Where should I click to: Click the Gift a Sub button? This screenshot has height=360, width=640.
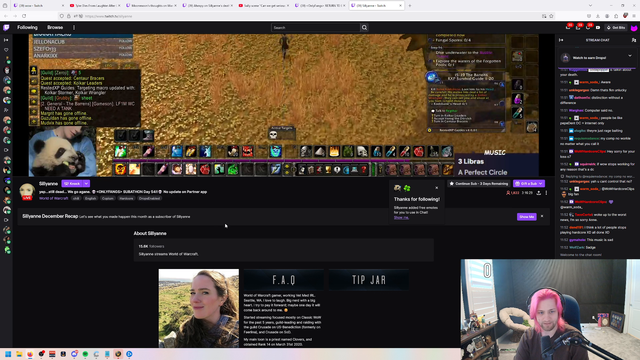point(529,184)
